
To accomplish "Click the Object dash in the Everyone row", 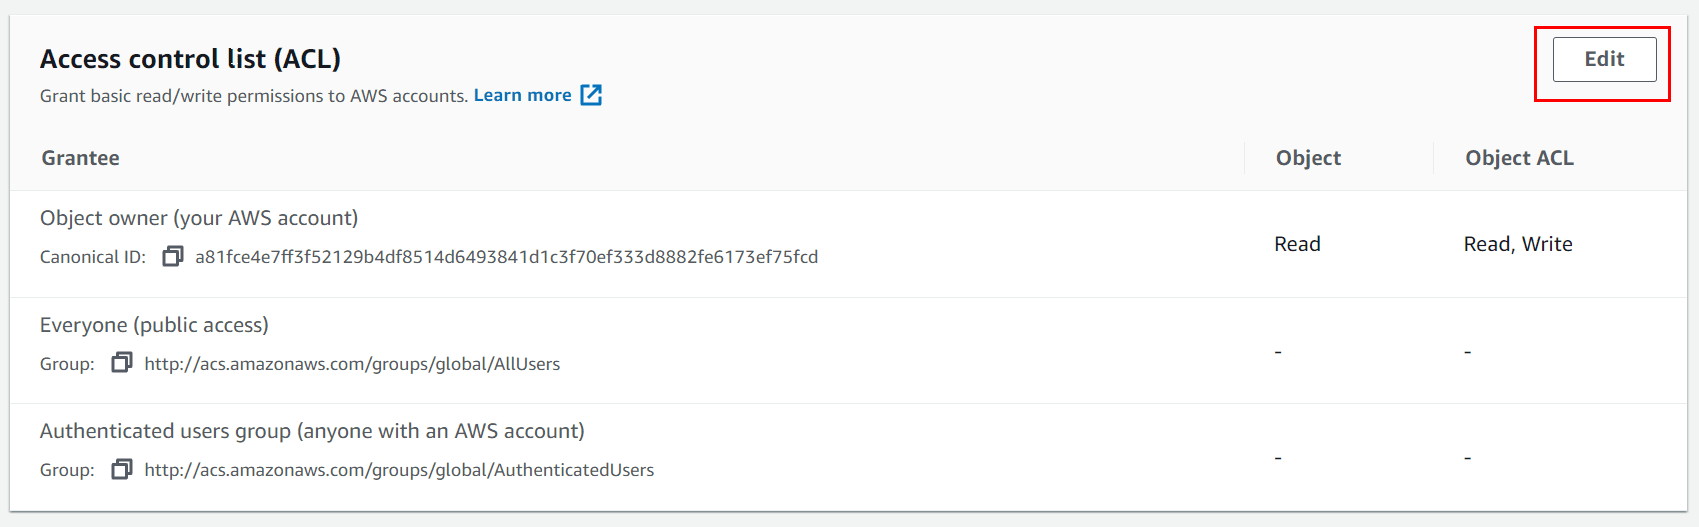I will [x=1278, y=352].
